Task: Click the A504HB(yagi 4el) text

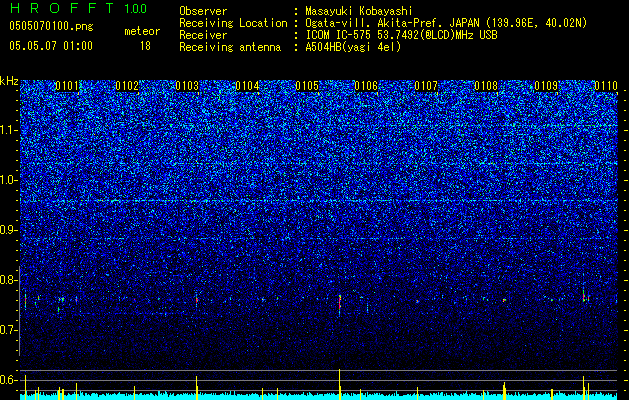Action: 353,47
